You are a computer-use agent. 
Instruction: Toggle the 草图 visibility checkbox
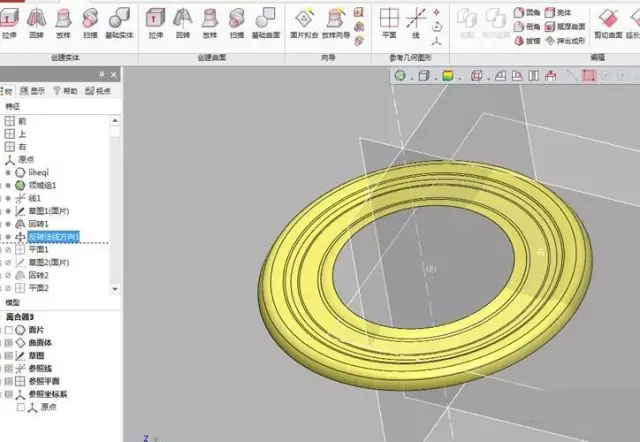[10, 355]
